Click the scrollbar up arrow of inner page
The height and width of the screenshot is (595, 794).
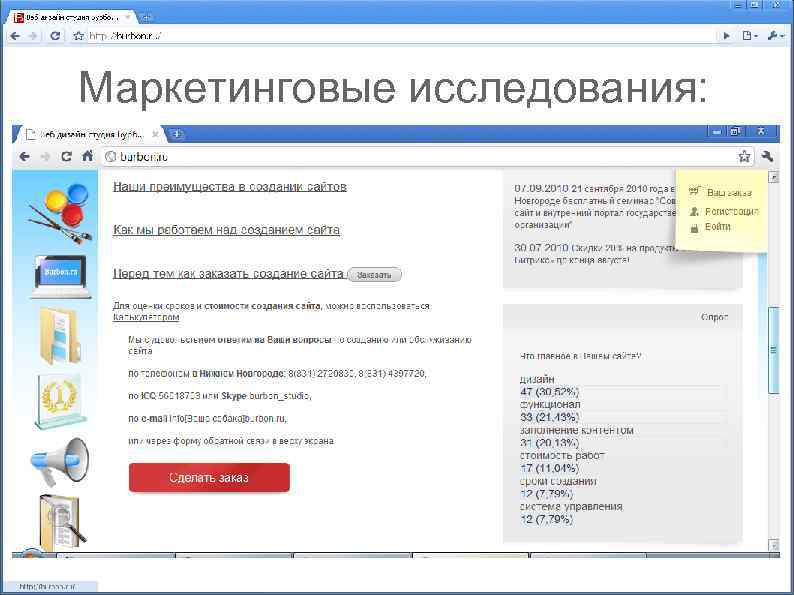click(x=773, y=177)
